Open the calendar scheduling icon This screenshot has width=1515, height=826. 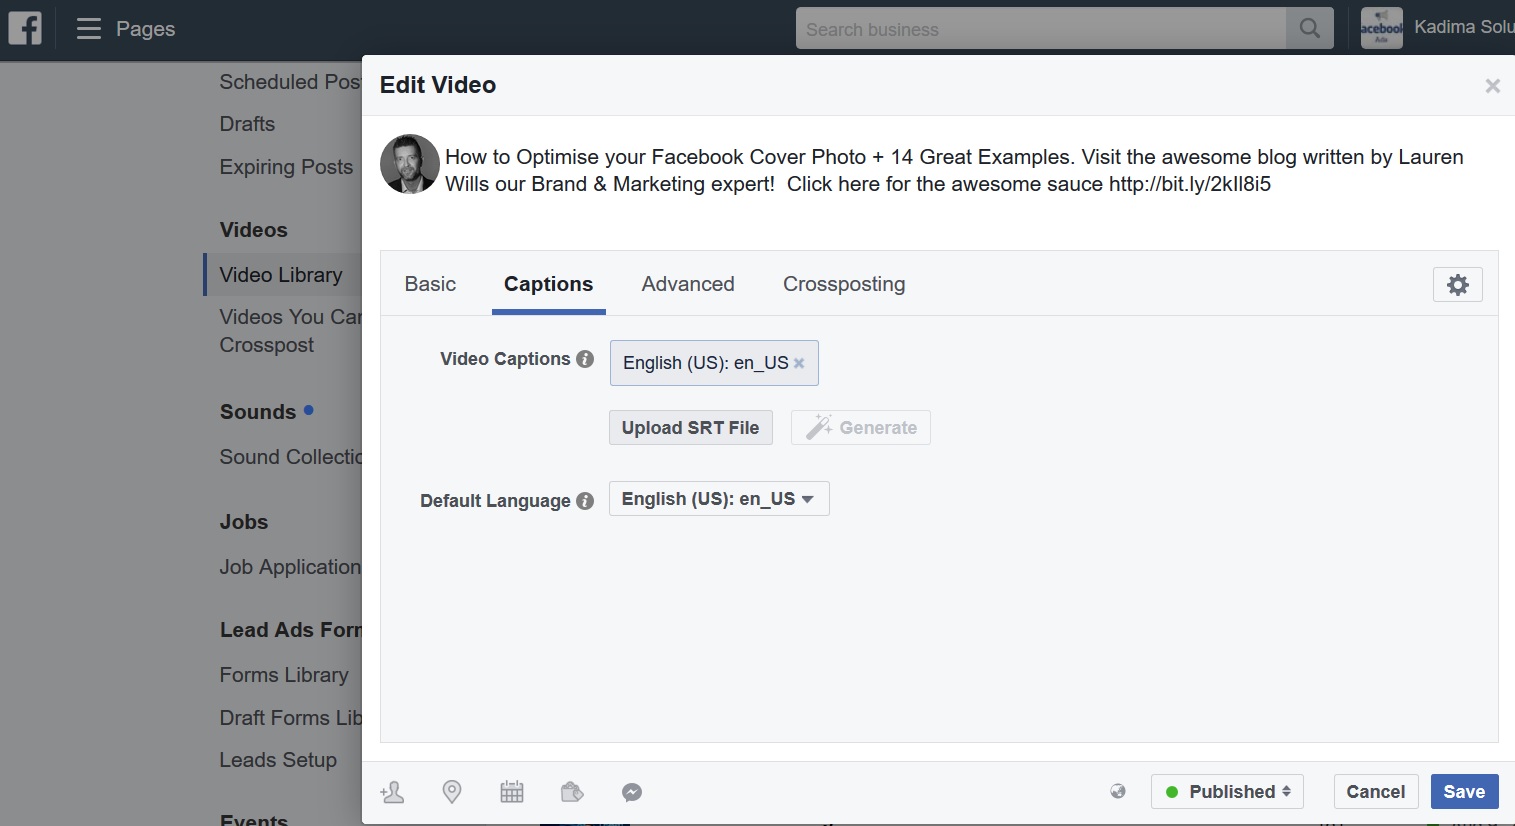coord(512,792)
